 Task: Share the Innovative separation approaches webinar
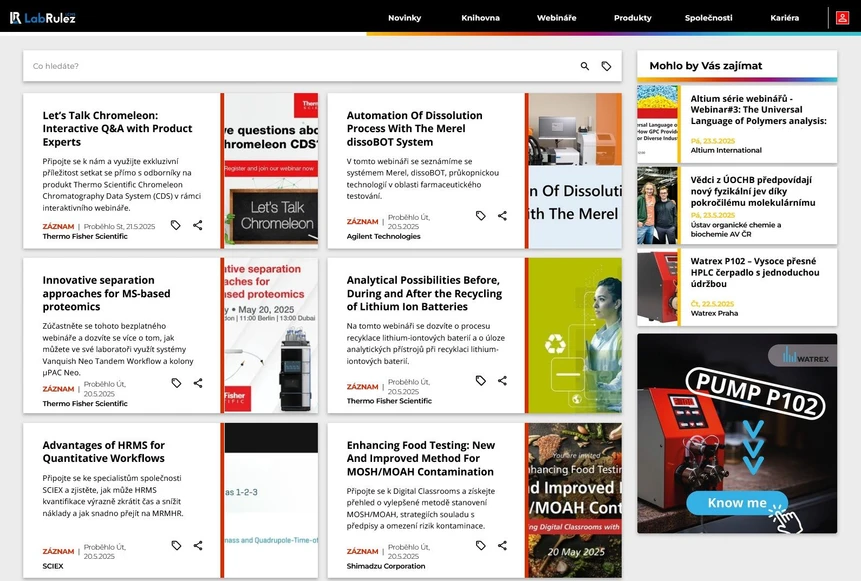pyautogui.click(x=198, y=383)
